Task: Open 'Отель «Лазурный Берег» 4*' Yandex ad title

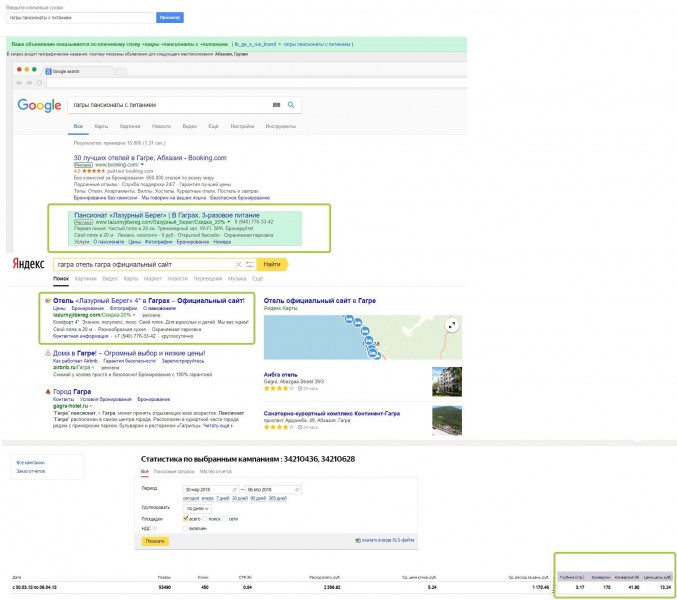Action: pyautogui.click(x=149, y=300)
